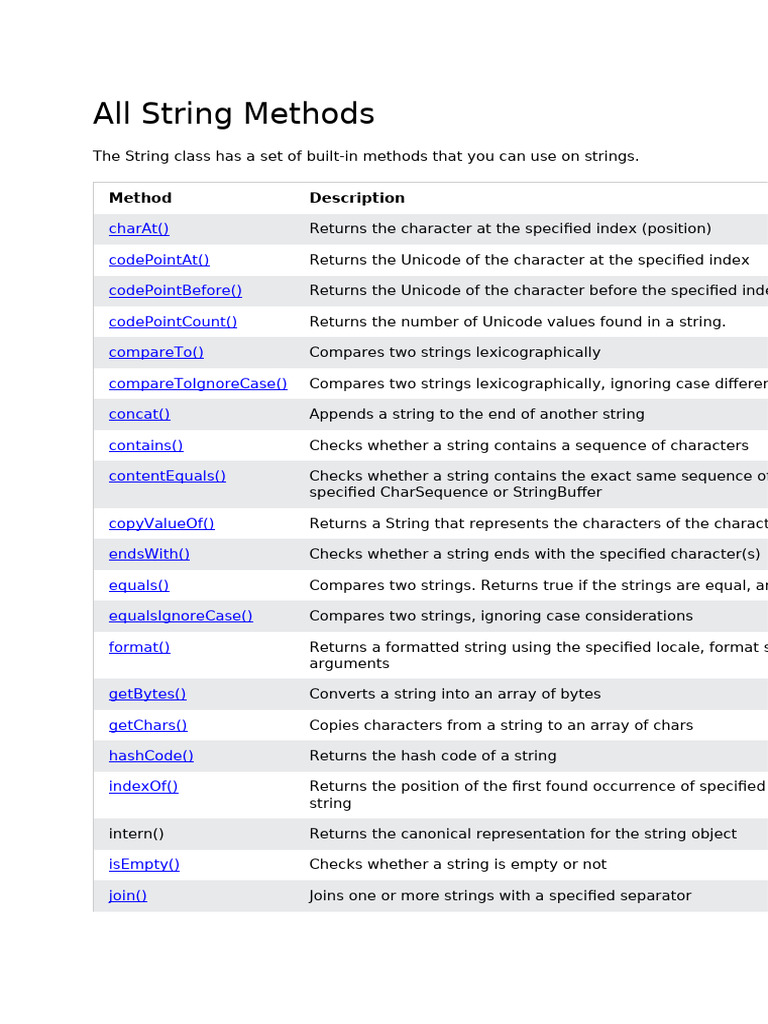This screenshot has height=1024, width=768.
Task: Click the concat() link
Action: click(139, 414)
